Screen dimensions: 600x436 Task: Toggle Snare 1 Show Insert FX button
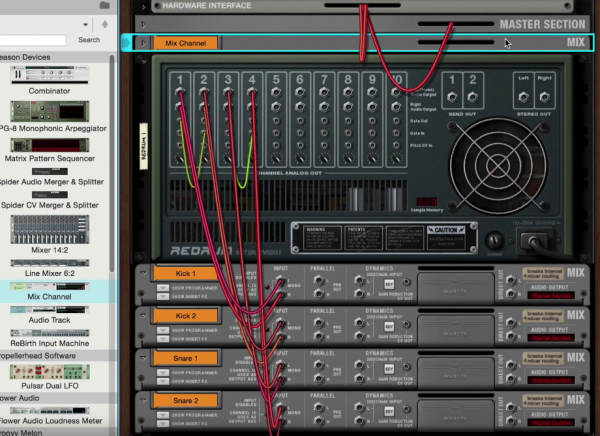pyautogui.click(x=163, y=381)
